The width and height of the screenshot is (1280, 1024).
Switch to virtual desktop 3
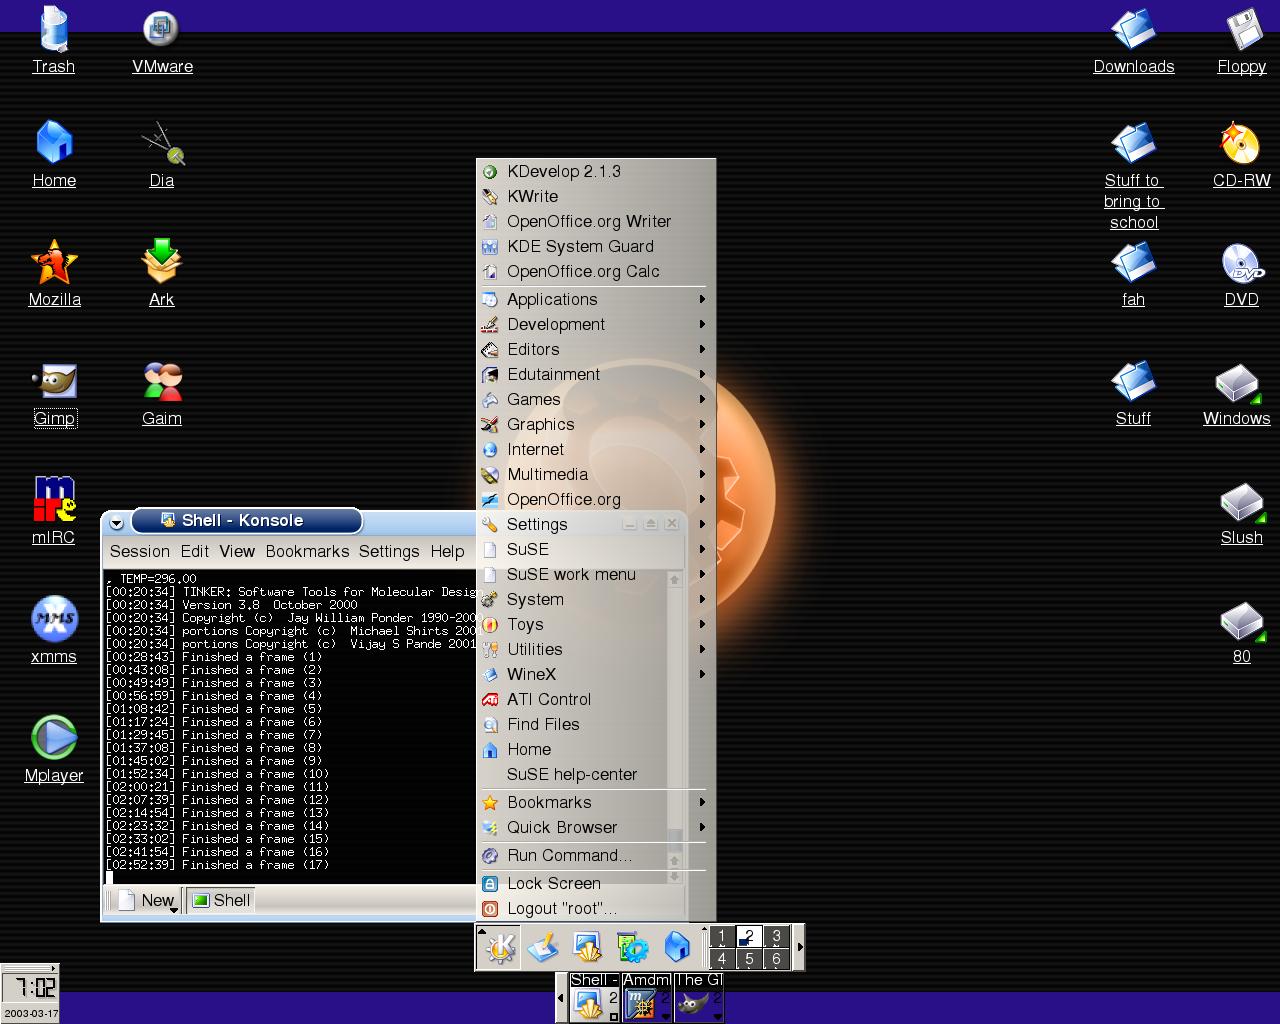pos(776,937)
